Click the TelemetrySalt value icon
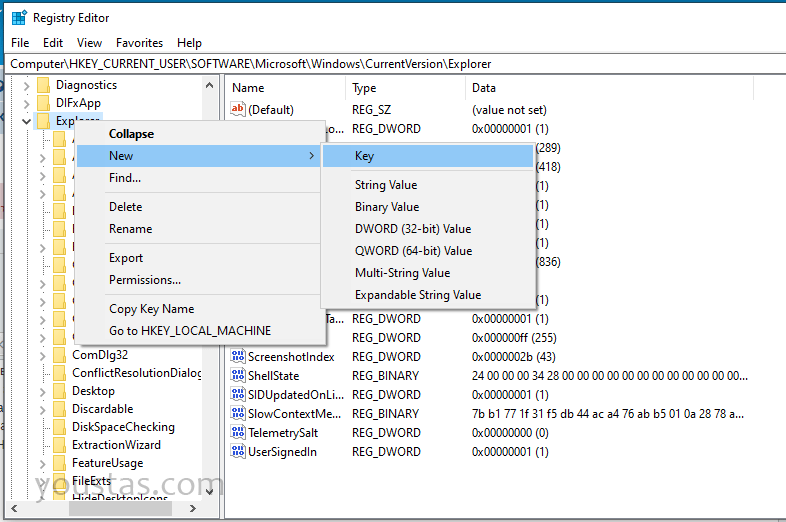Viewport: 786px width, 522px height. coord(238,433)
